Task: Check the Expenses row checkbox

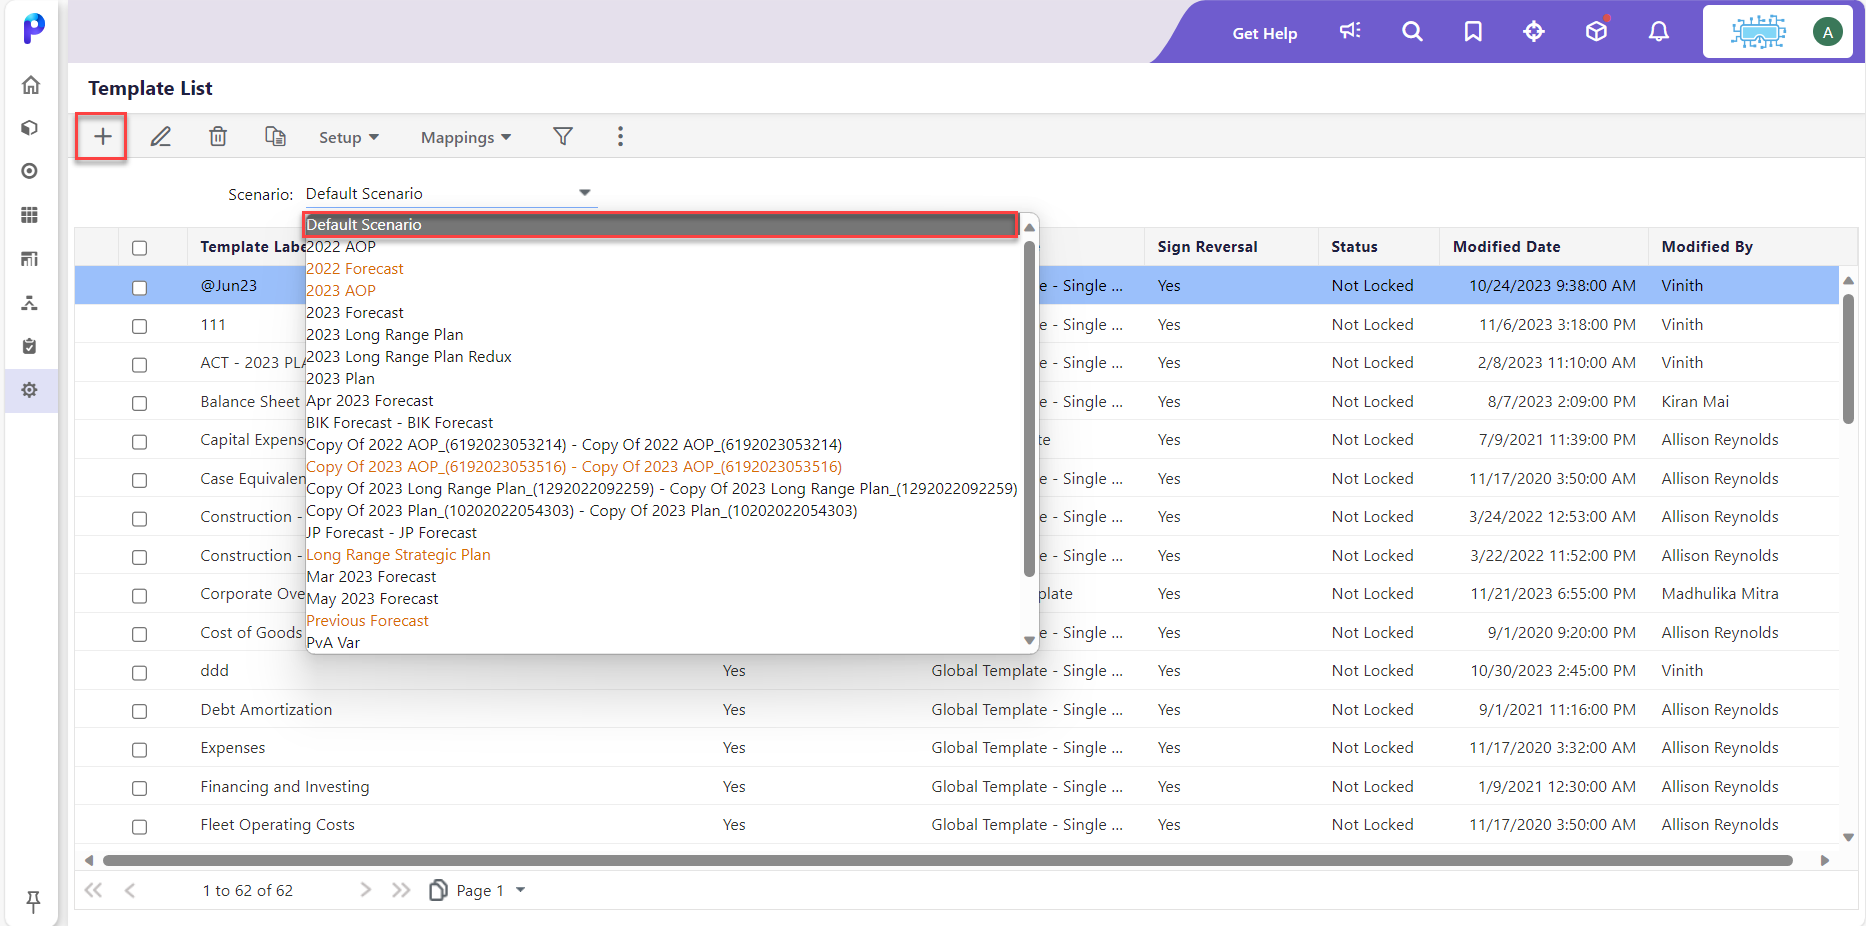Action: coord(139,750)
